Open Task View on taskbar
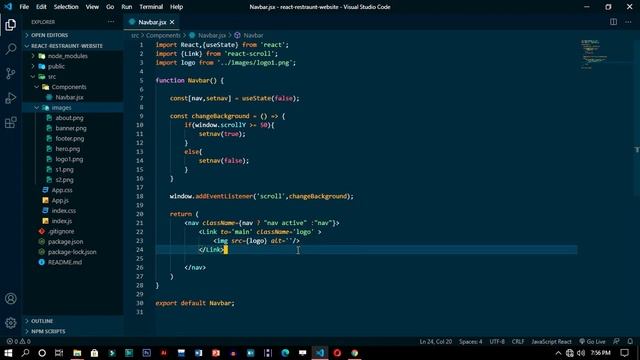640x360 pixels. 59,353
